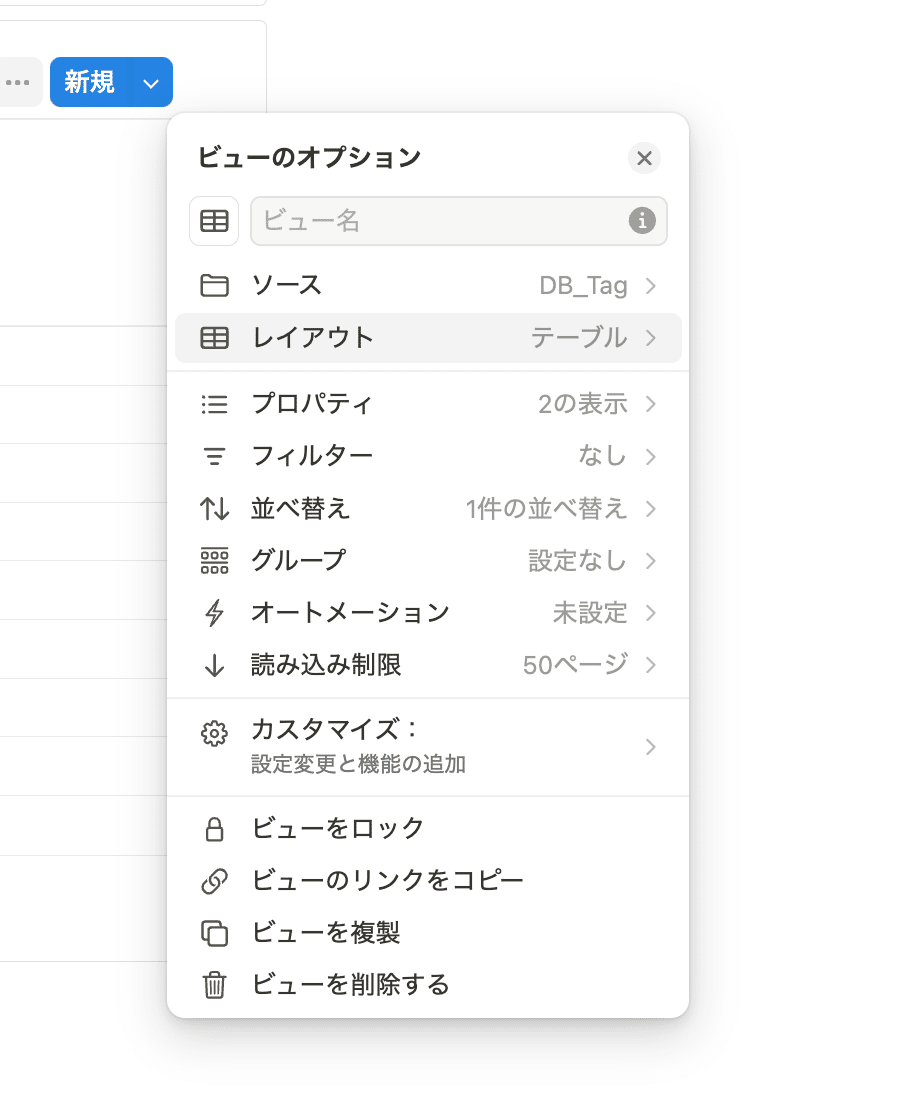The image size is (924, 1106).
Task: Expand the 並べ替え chevron arrow
Action: tap(650, 509)
